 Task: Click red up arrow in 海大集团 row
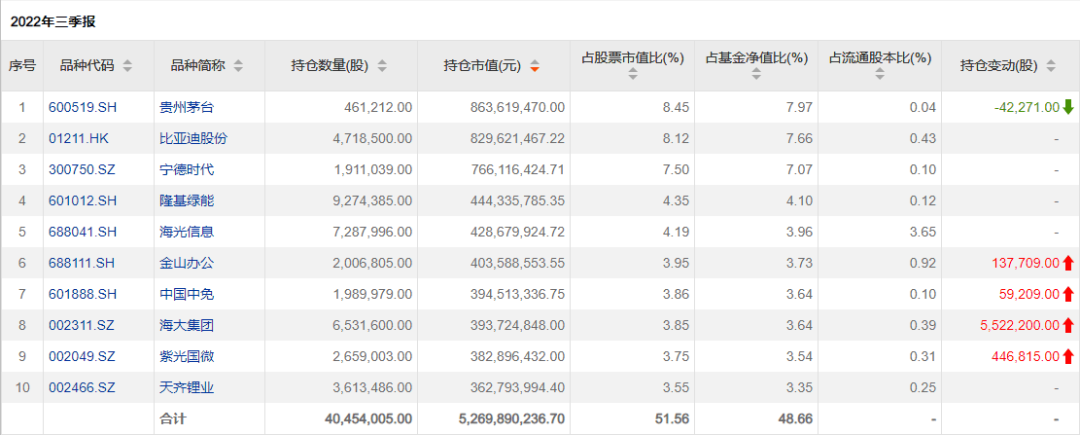1068,325
